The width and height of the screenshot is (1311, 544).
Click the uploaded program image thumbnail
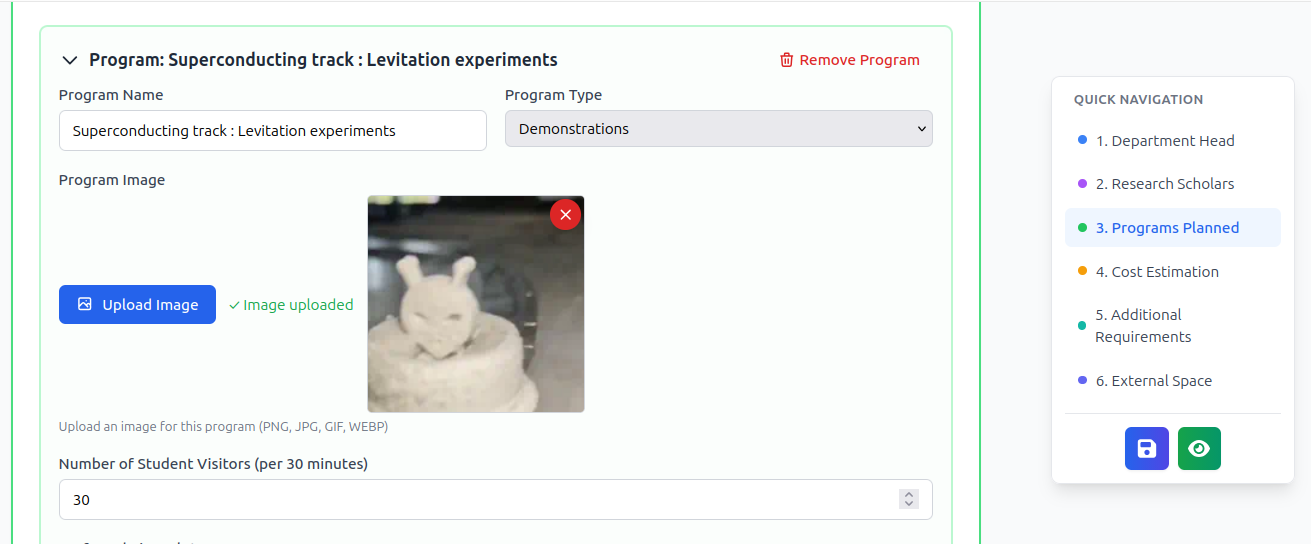click(x=475, y=320)
